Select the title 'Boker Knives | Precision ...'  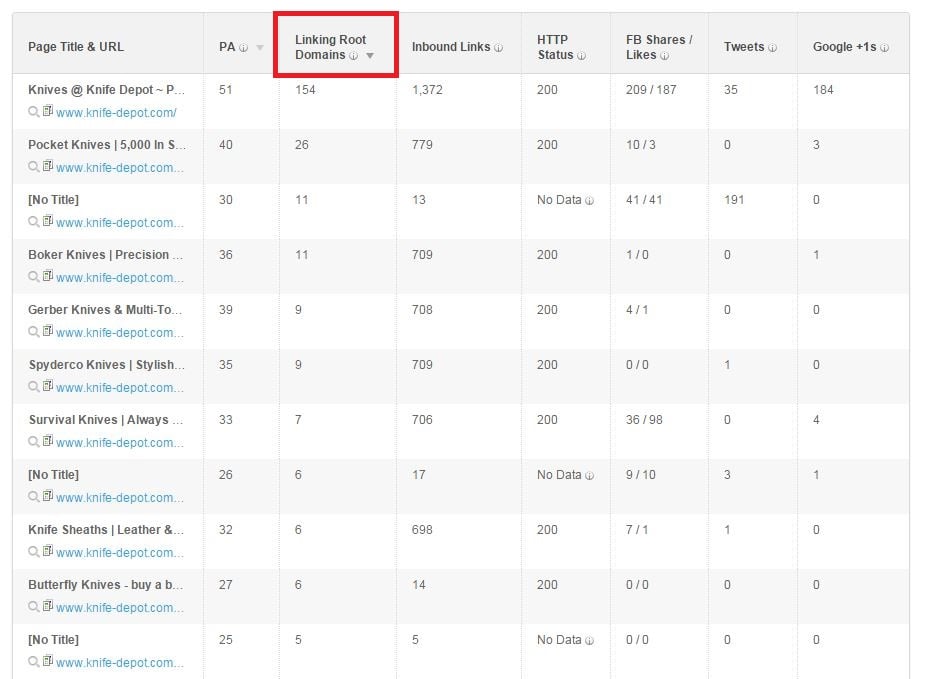click(106, 254)
